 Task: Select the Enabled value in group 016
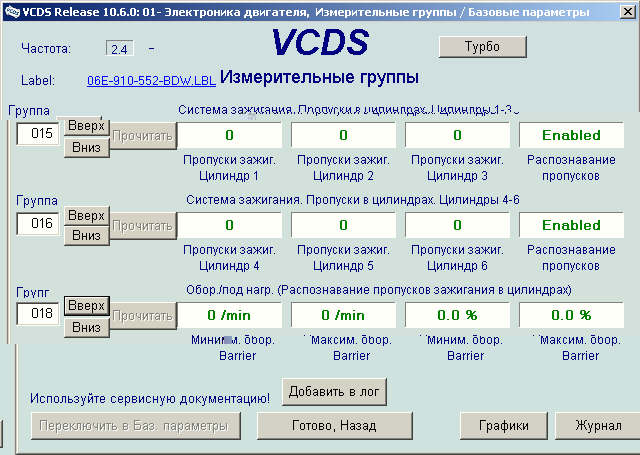571,225
